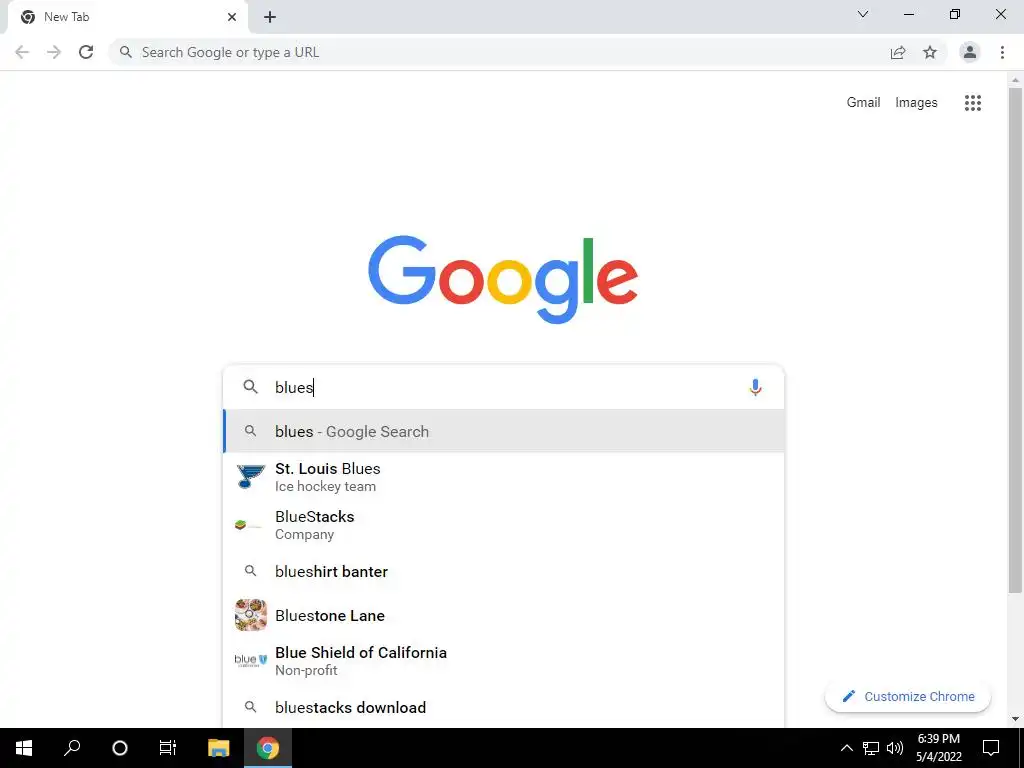Viewport: 1024px width, 768px height.
Task: Open the Chrome three-dot menu
Action: [1002, 52]
